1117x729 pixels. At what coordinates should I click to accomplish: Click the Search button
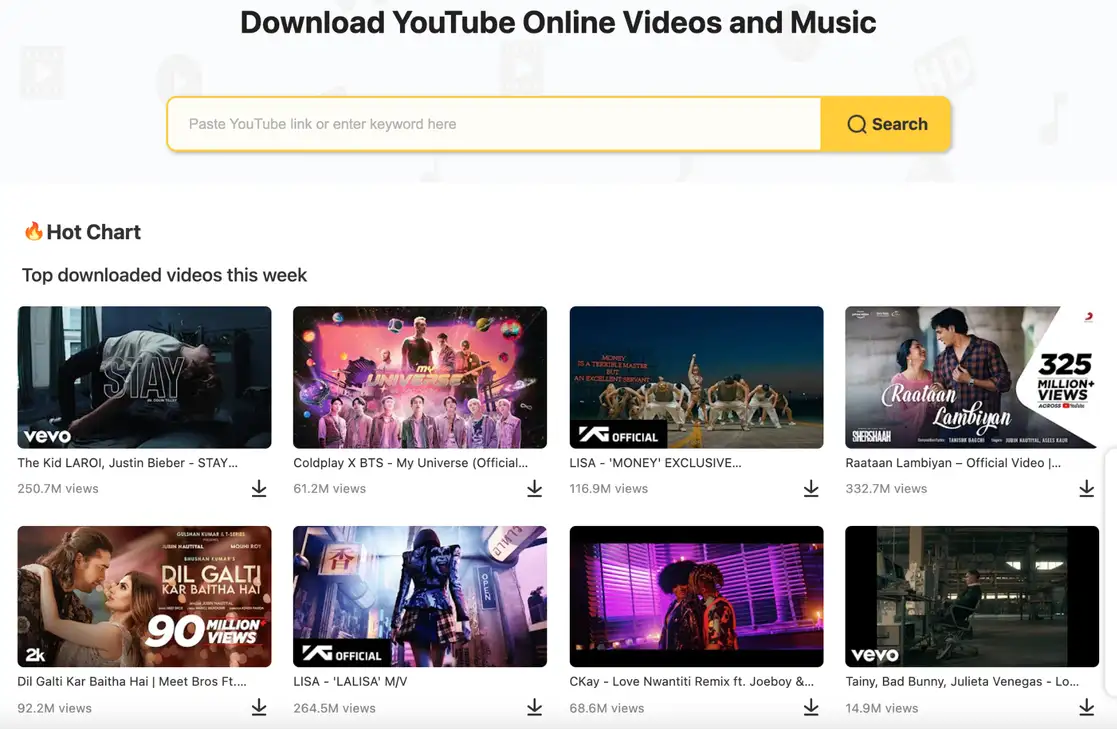886,124
